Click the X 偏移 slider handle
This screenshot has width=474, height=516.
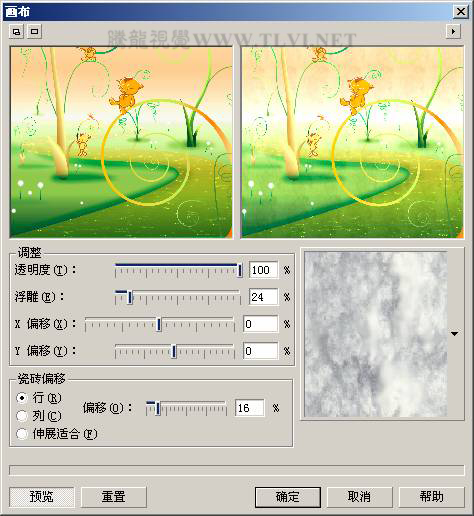(x=159, y=324)
